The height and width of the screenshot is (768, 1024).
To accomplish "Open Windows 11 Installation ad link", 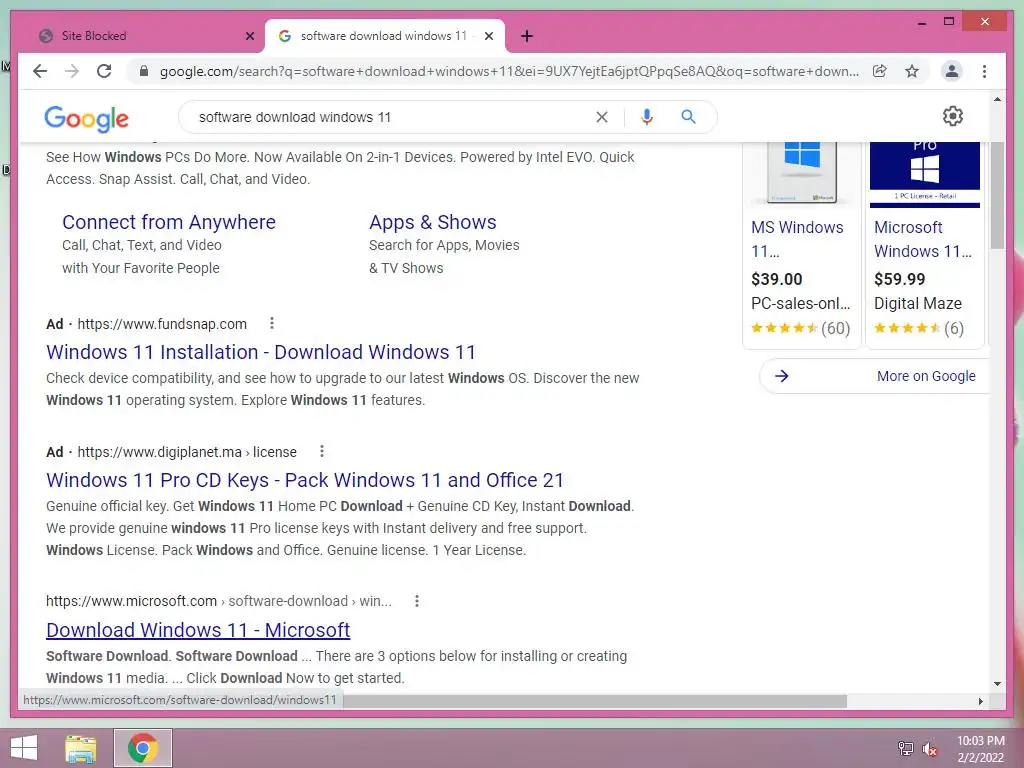I will pos(261,352).
